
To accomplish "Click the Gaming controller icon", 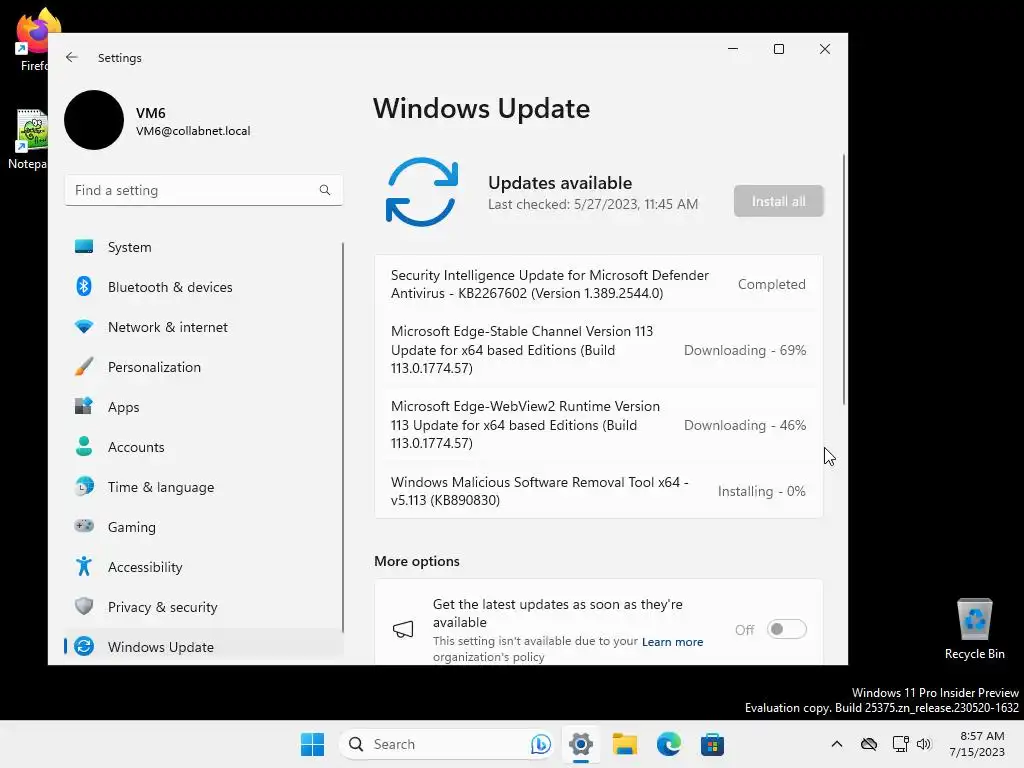I will pos(84,526).
